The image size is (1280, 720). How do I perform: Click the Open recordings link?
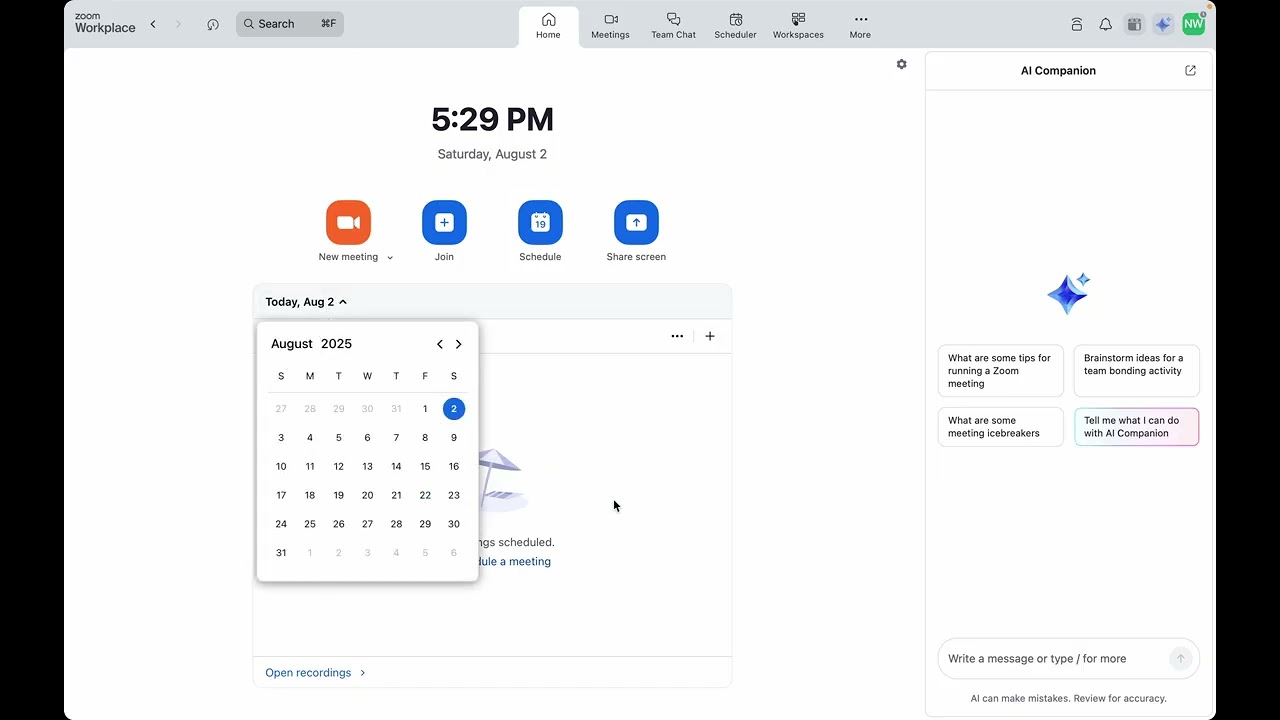[315, 673]
